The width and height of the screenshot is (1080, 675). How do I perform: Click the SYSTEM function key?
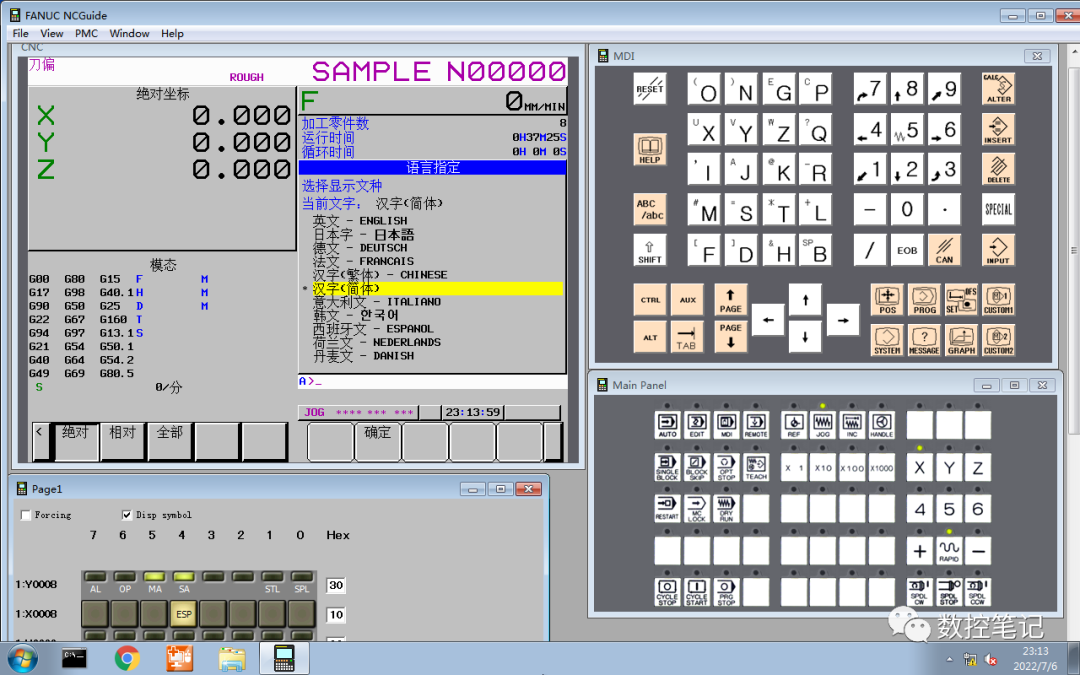(x=887, y=340)
